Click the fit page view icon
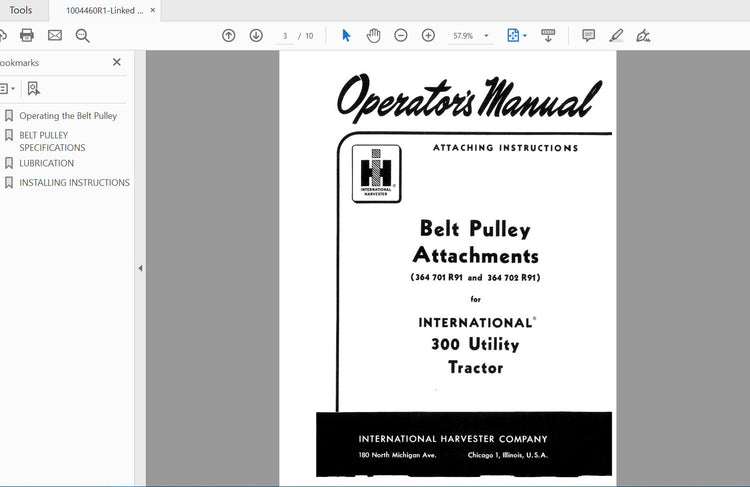This screenshot has width=750, height=487. tap(513, 35)
